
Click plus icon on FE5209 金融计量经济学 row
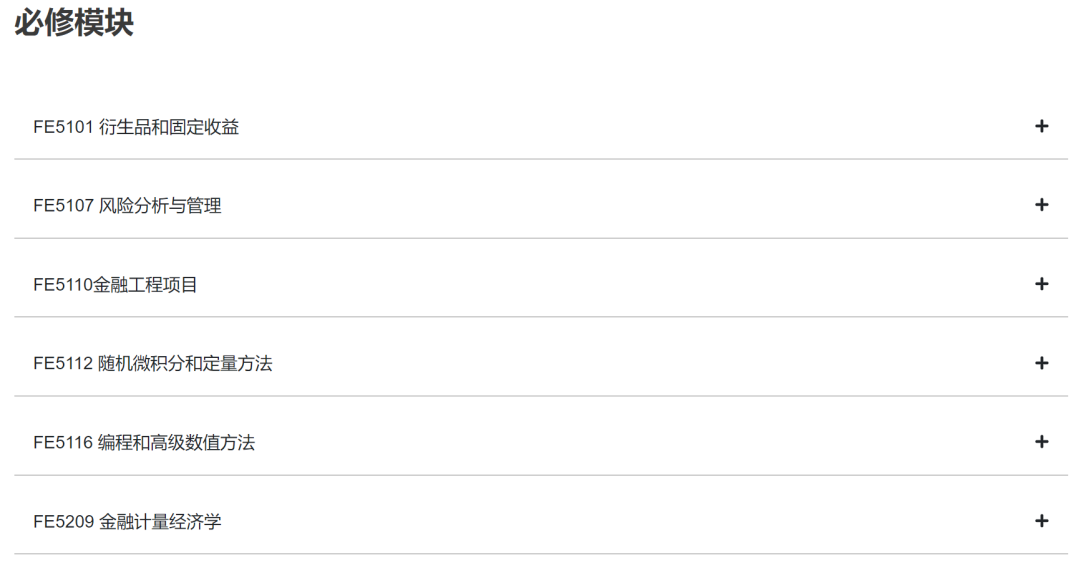[x=1041, y=521]
